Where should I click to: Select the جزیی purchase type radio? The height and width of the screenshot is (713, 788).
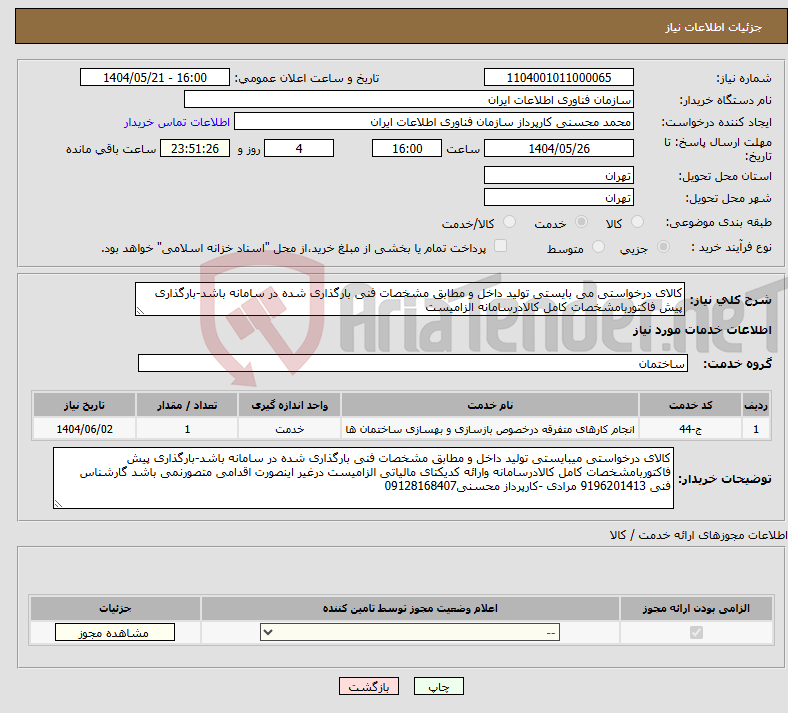click(663, 247)
